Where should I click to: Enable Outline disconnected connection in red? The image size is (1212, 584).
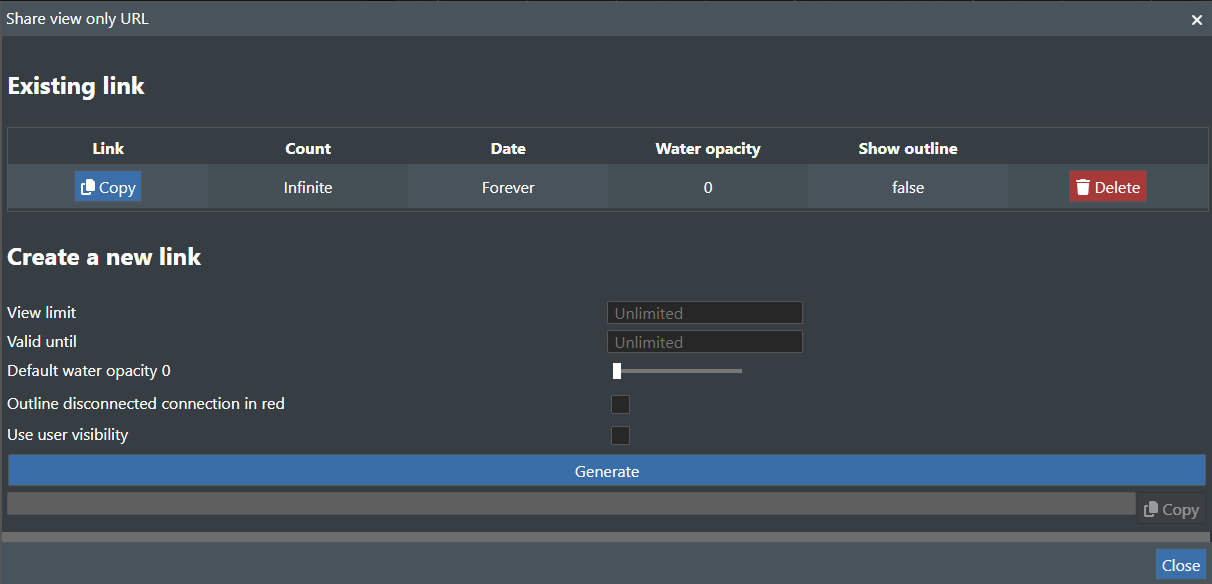tap(620, 404)
